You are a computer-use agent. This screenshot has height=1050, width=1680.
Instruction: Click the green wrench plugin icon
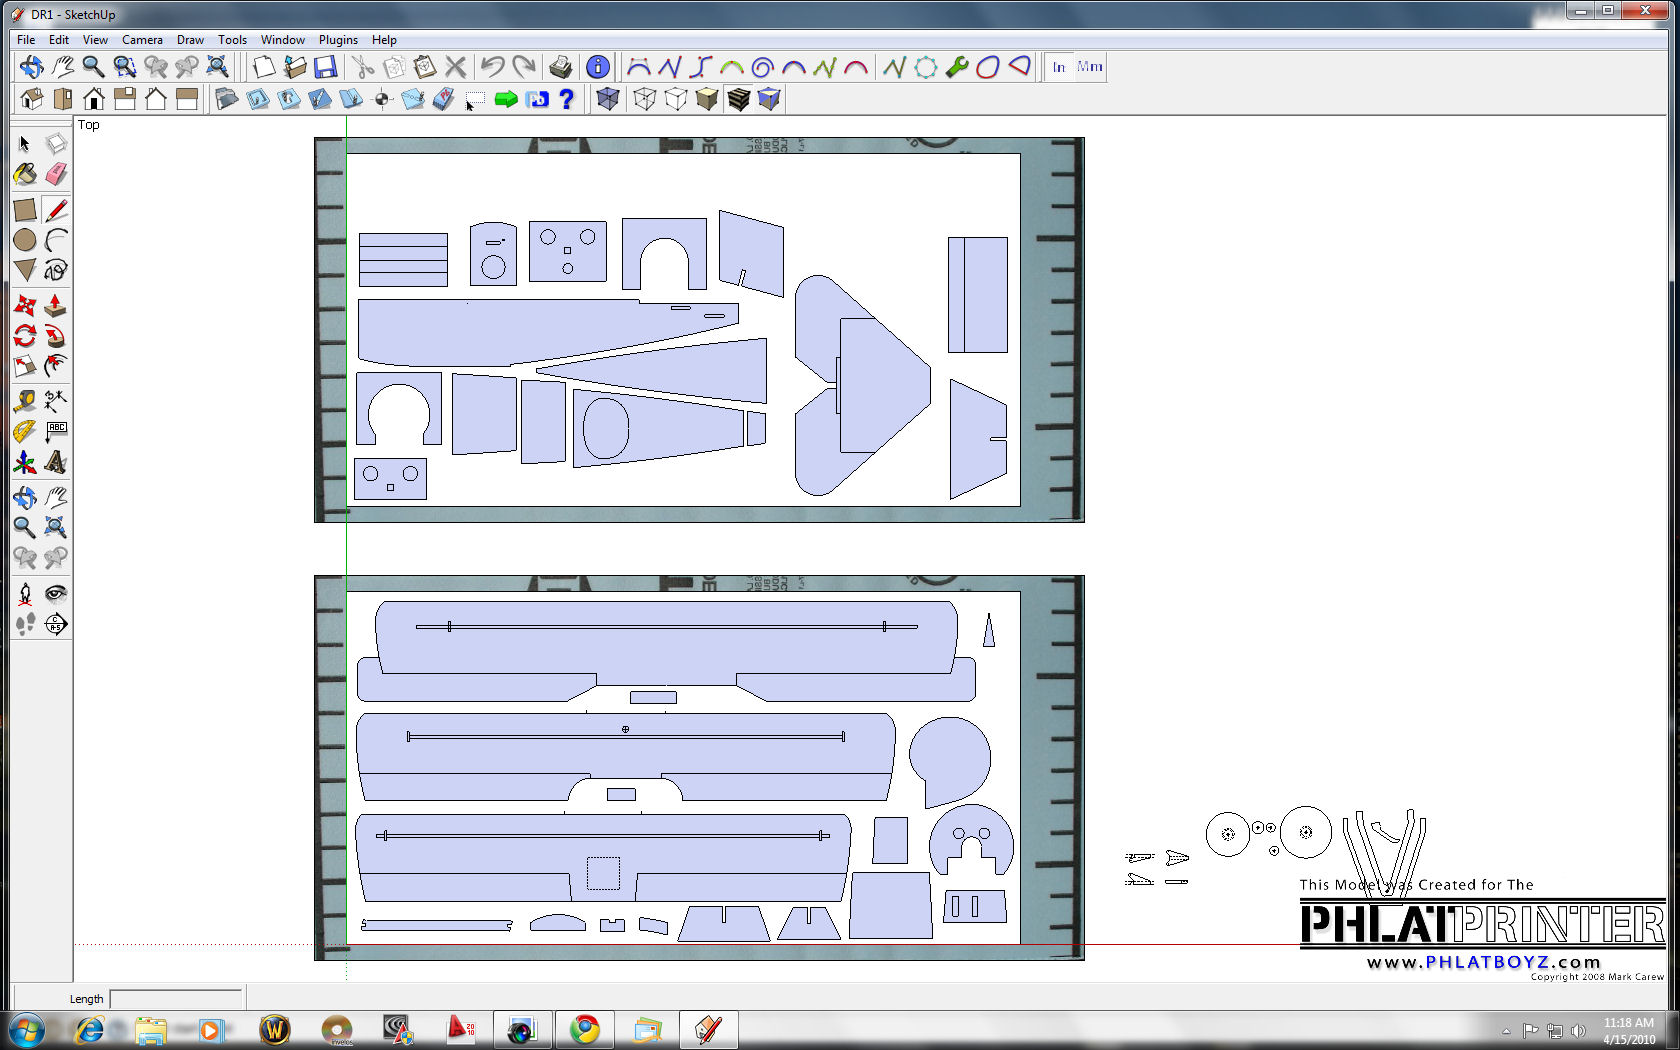tap(957, 67)
